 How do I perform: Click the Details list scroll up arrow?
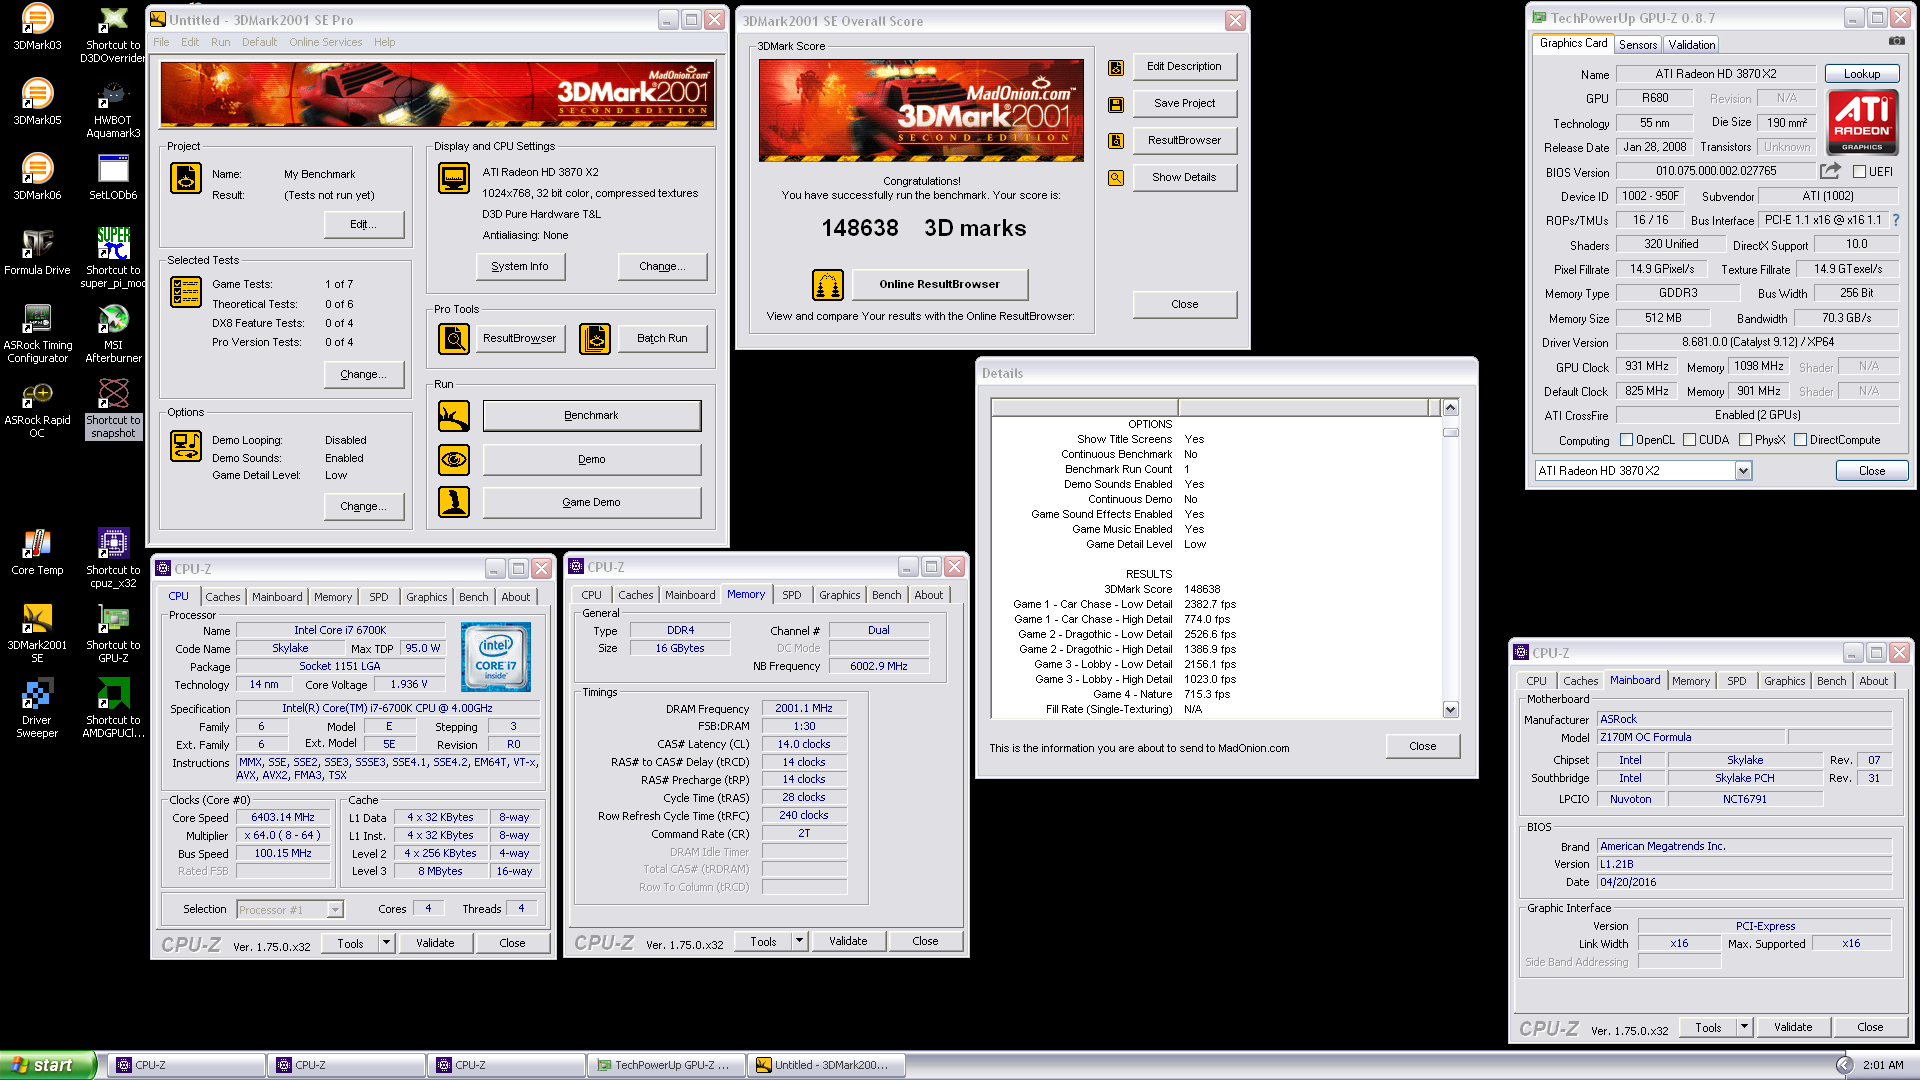click(x=1451, y=408)
